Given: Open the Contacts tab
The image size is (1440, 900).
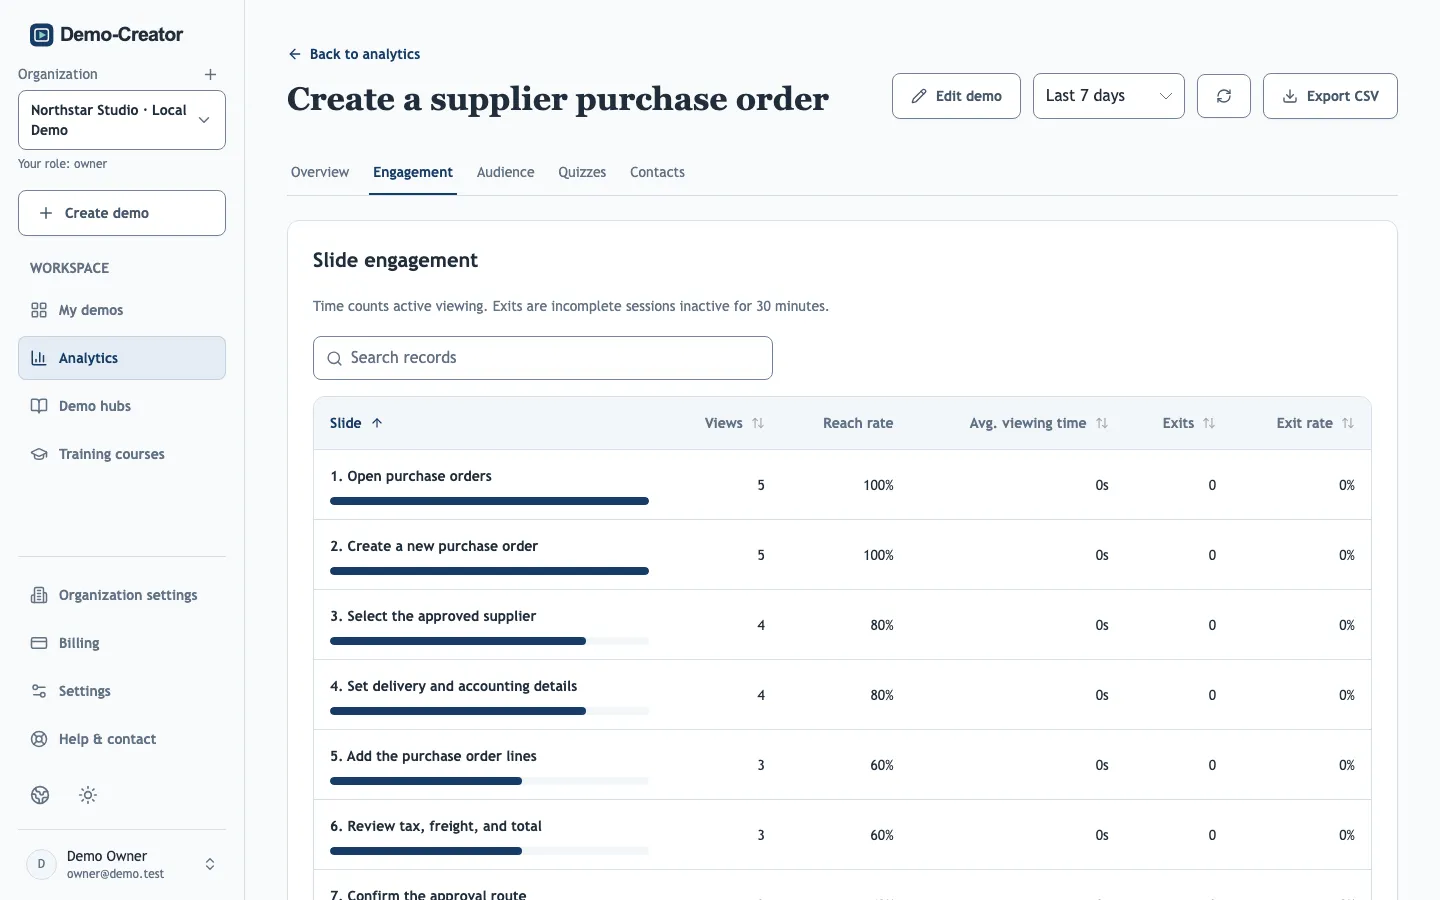Looking at the screenshot, I should 657,172.
